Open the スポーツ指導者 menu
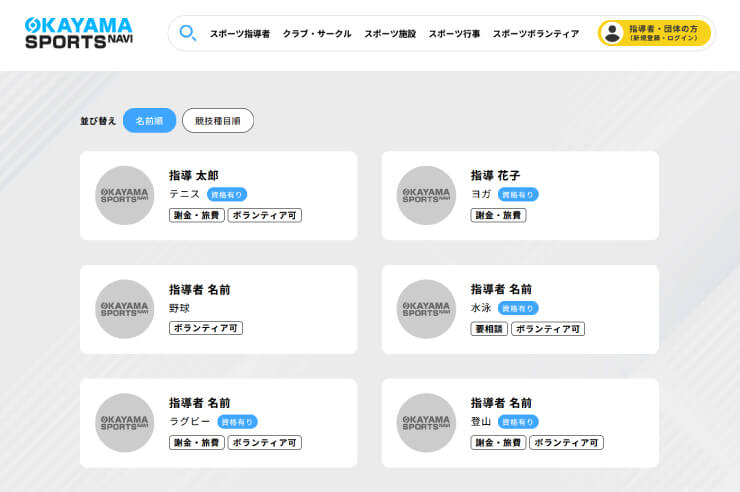 pos(239,34)
